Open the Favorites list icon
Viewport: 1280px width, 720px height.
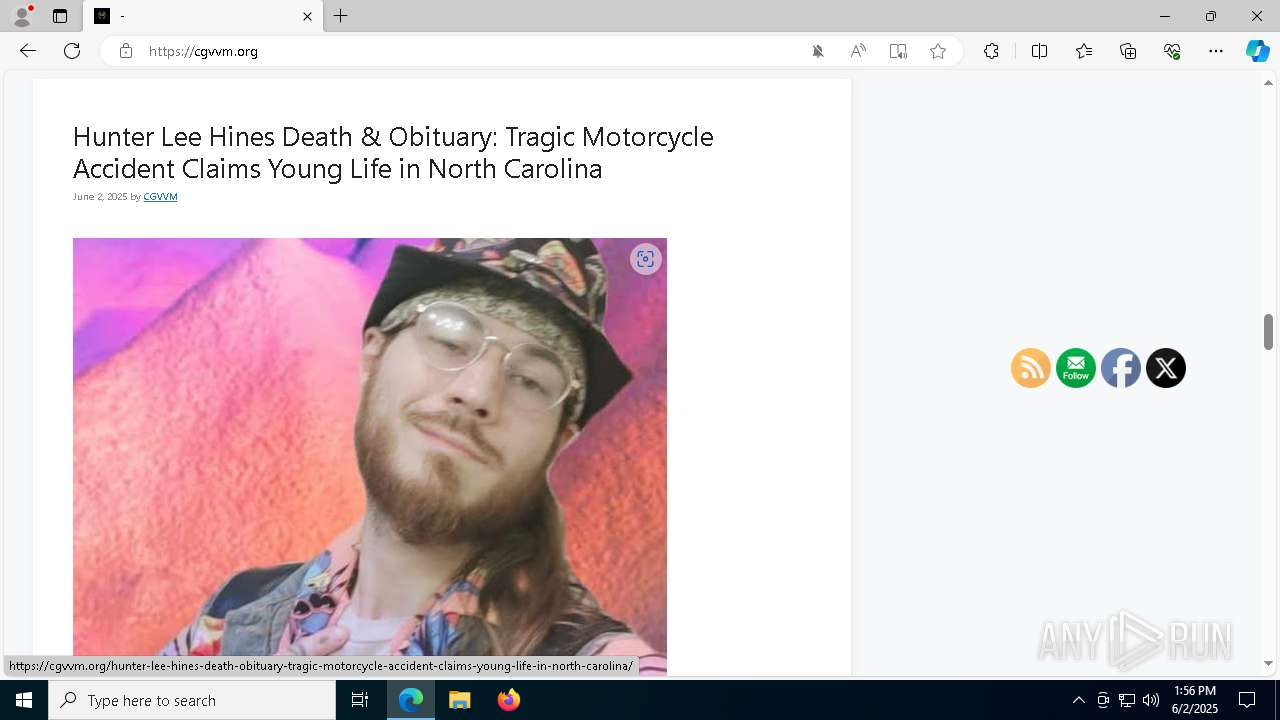1084,51
